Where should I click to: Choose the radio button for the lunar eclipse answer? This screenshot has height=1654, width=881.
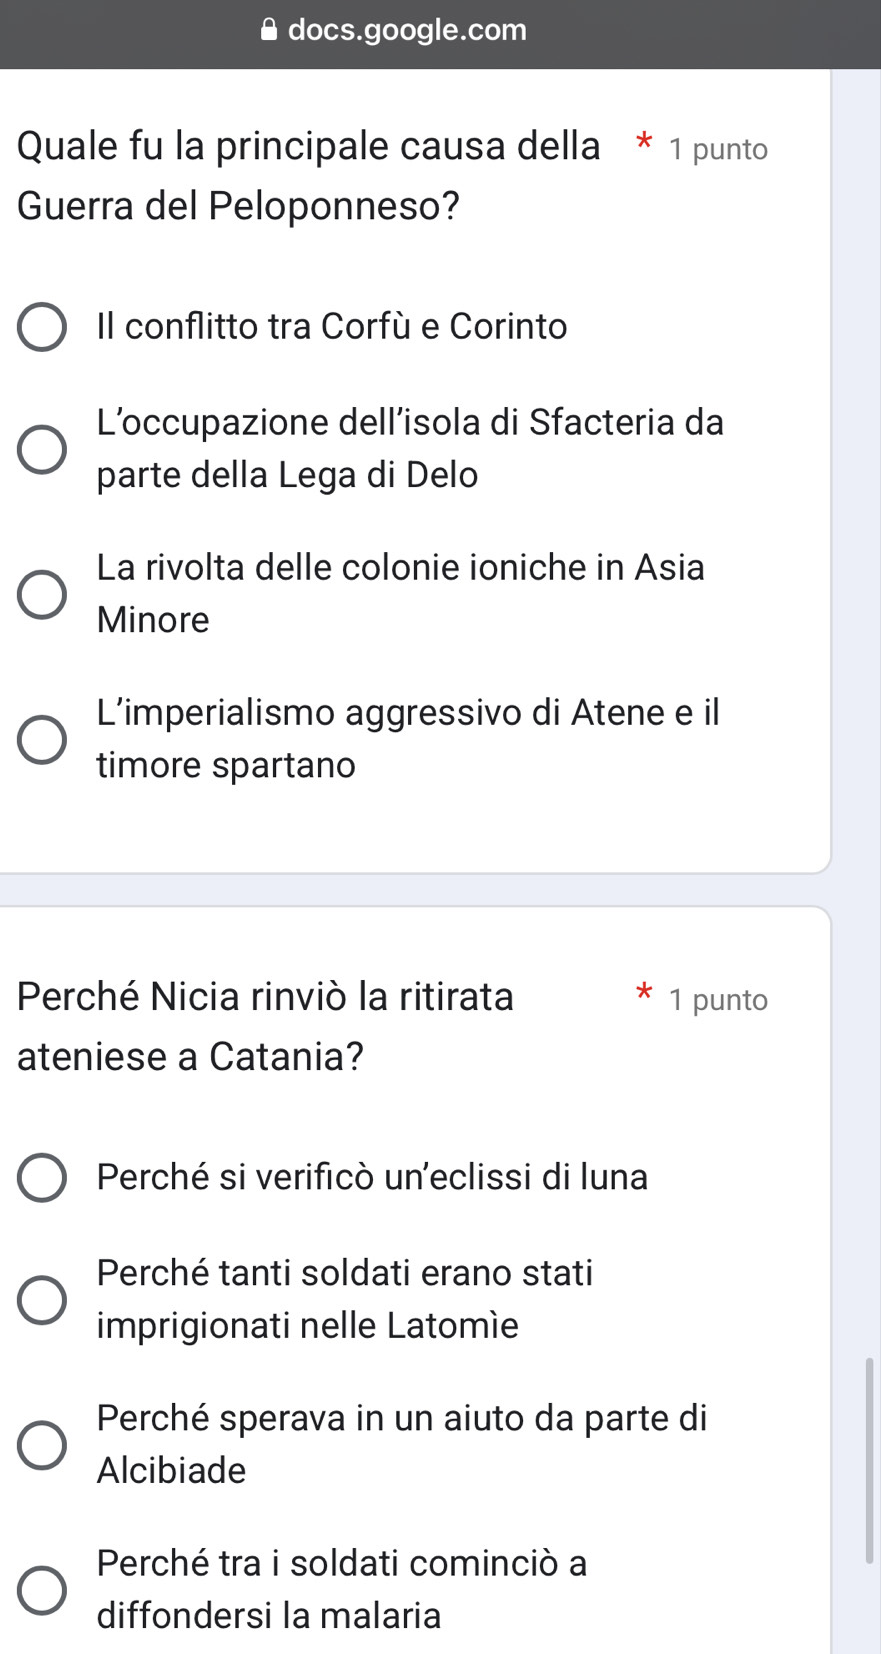tap(42, 1178)
